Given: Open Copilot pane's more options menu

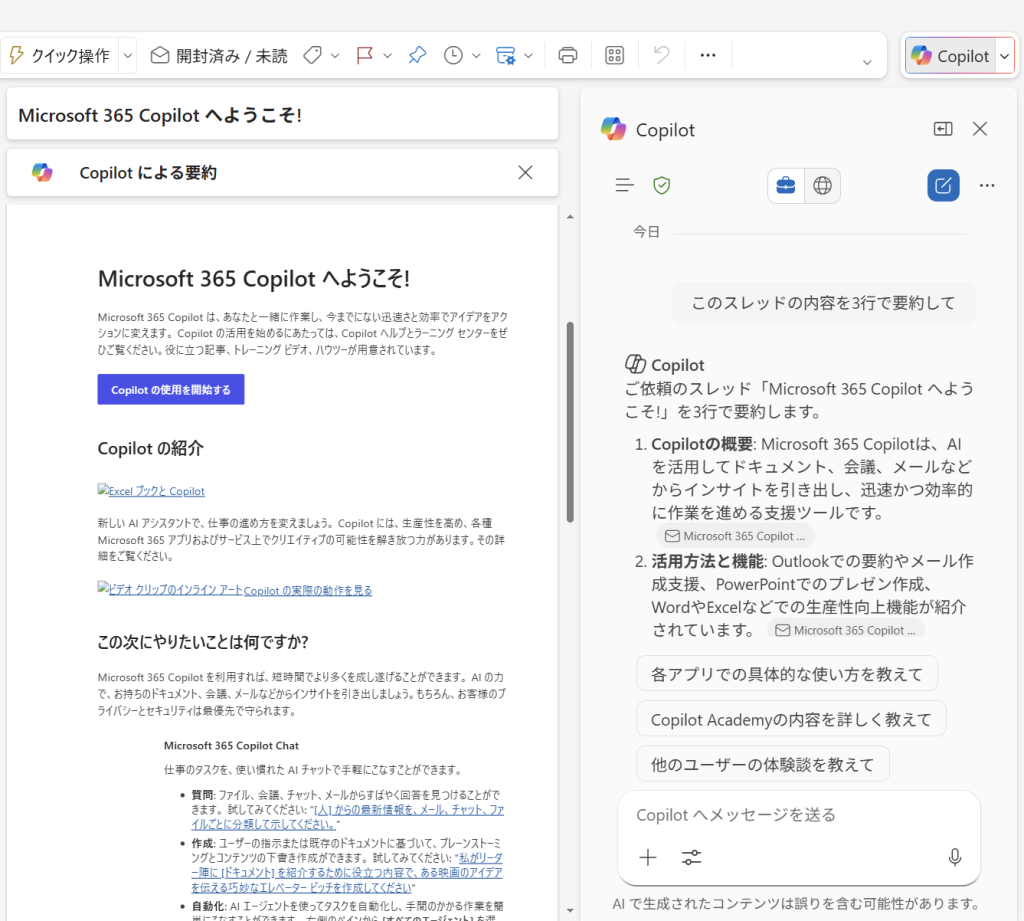Looking at the screenshot, I should [987, 185].
